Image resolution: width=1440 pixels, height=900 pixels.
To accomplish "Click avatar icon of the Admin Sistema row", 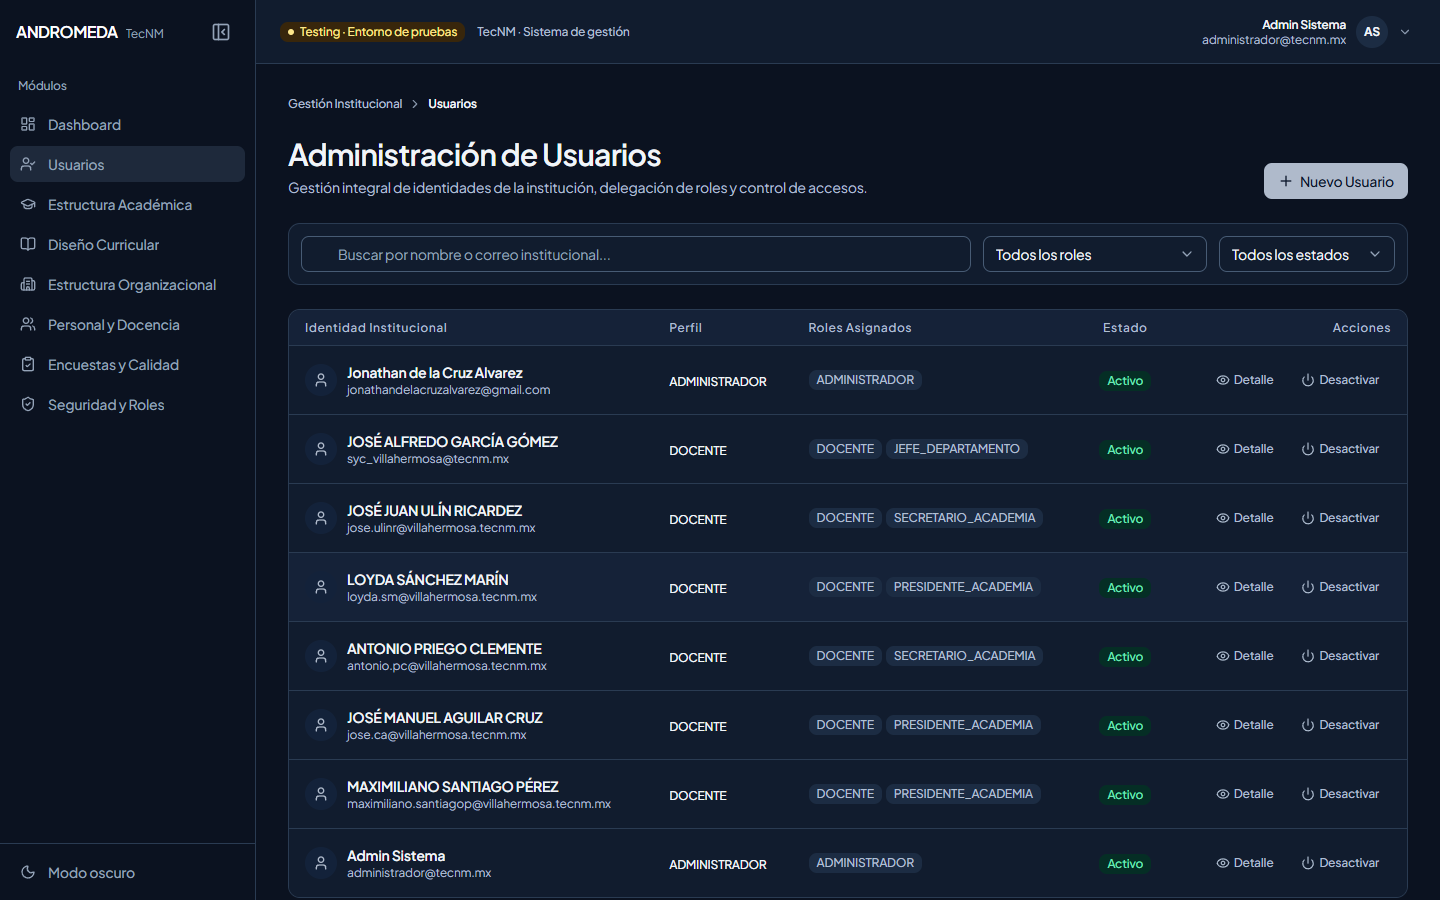I will tap(321, 863).
